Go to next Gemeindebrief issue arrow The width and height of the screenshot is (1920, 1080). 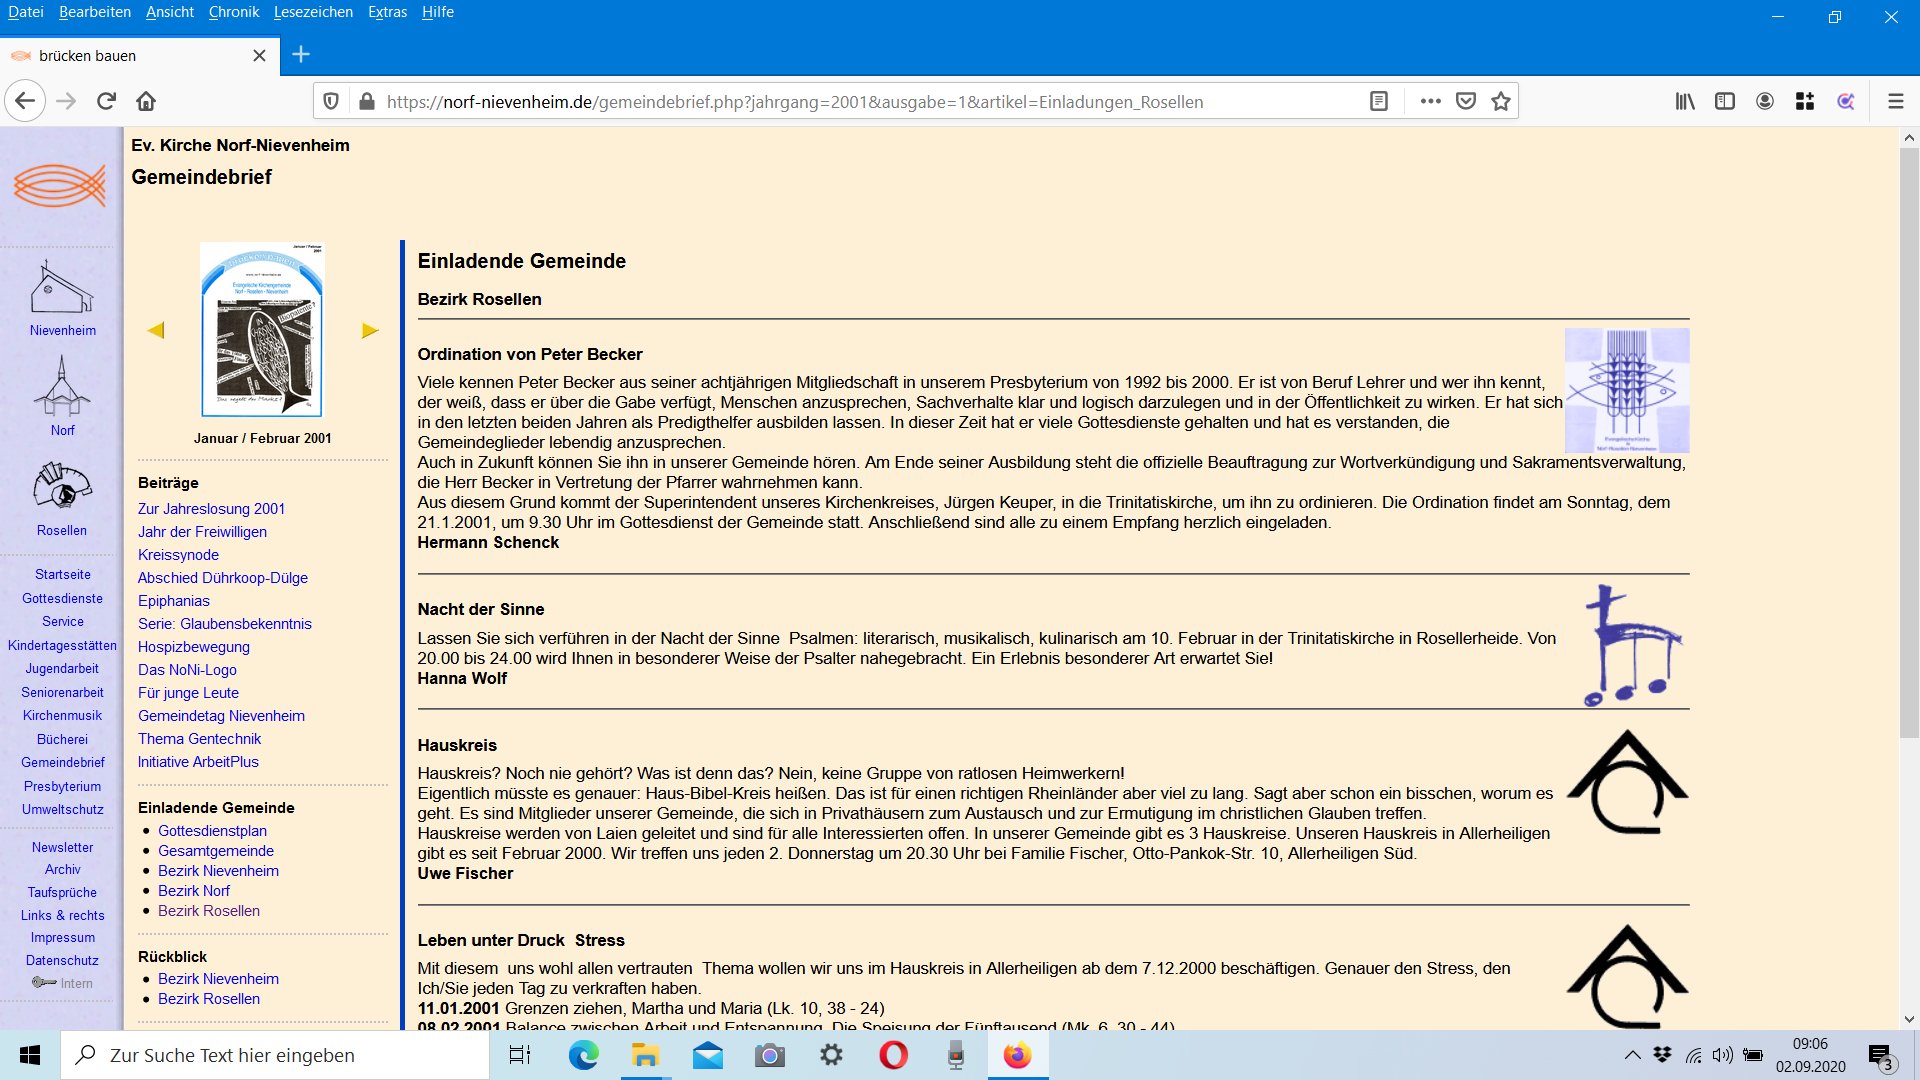tap(370, 330)
